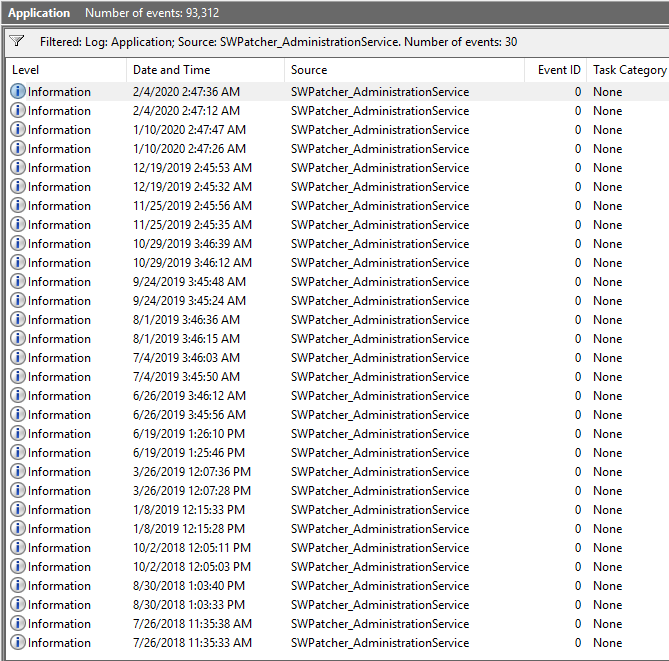Click info icon for 1/10/2020 2:47:26 AM event
The height and width of the screenshot is (661, 669).
17,149
